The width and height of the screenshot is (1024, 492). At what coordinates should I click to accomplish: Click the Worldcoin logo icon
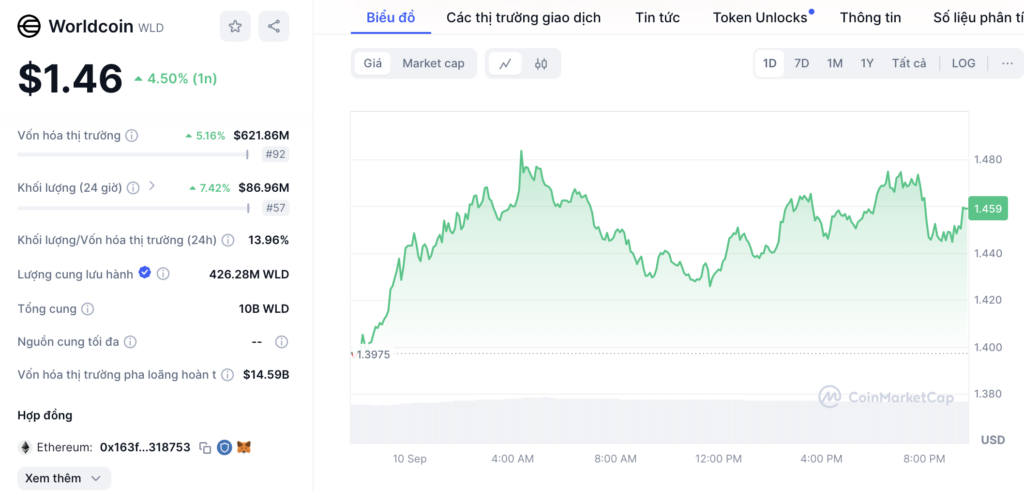(x=29, y=27)
